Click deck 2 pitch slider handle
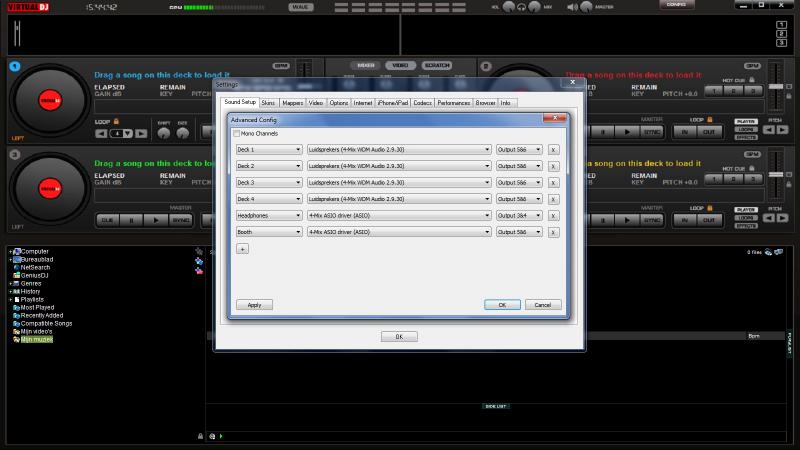800x450 pixels. tap(776, 87)
